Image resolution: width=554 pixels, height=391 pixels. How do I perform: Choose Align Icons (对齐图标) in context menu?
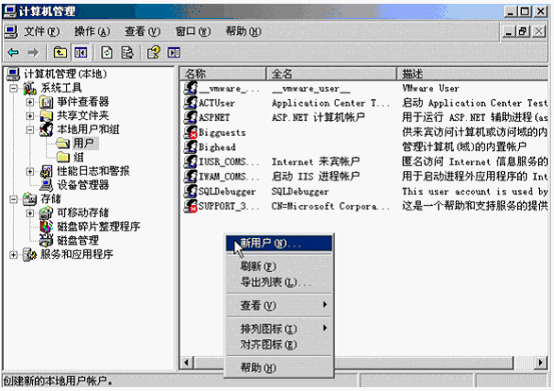tap(279, 344)
